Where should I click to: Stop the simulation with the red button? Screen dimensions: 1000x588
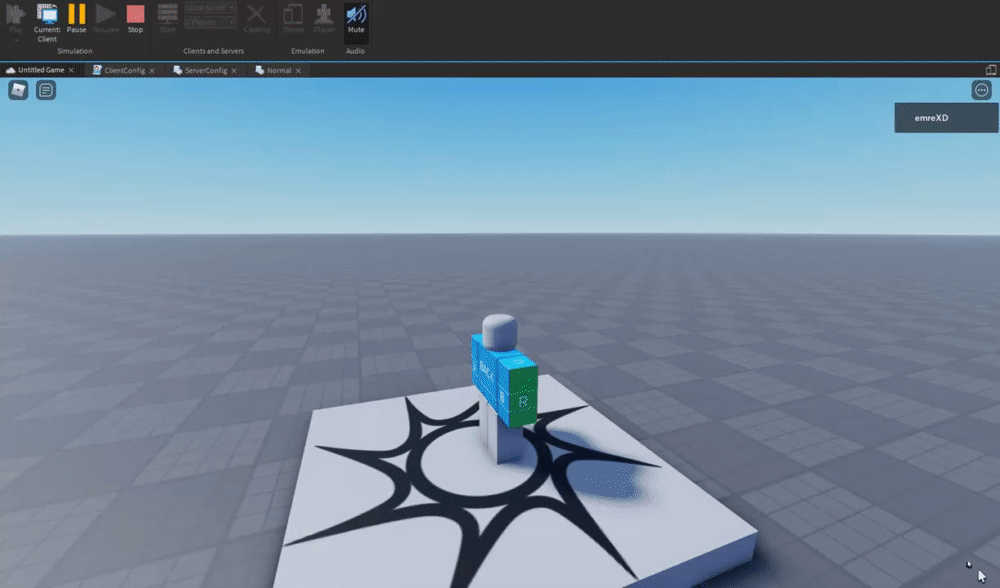135,18
